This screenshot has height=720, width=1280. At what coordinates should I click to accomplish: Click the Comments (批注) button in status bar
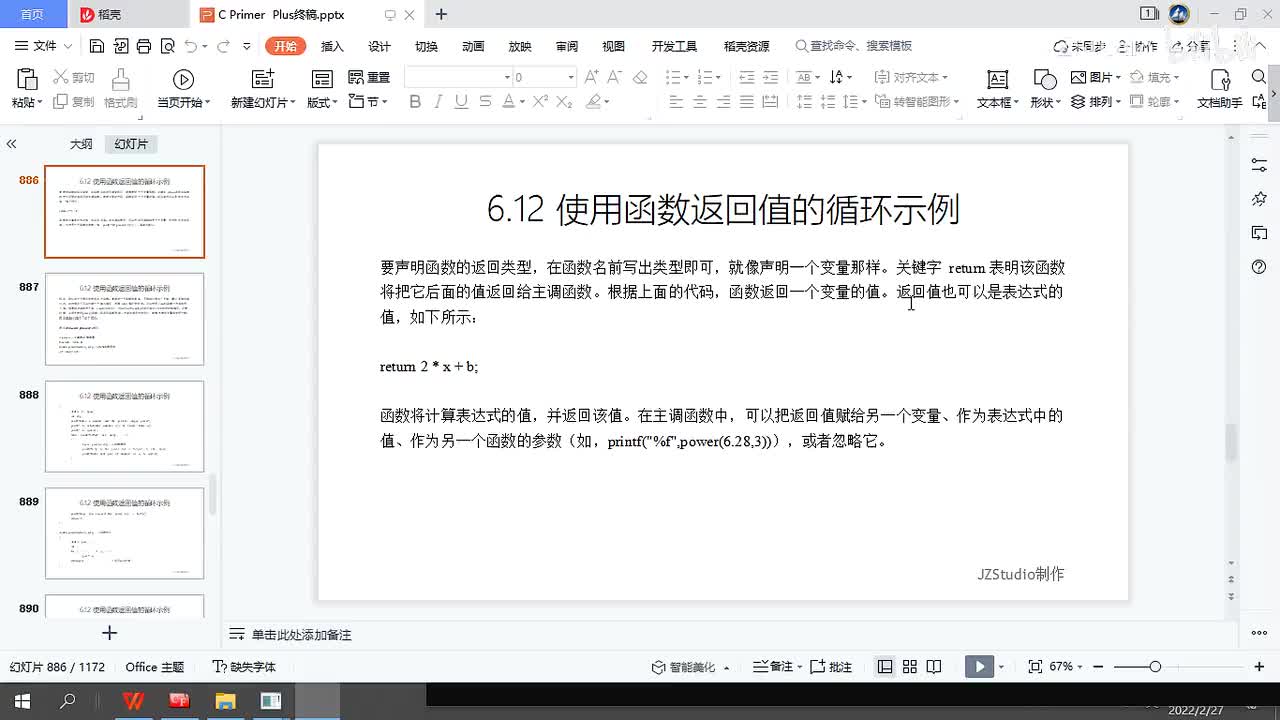tap(832, 667)
